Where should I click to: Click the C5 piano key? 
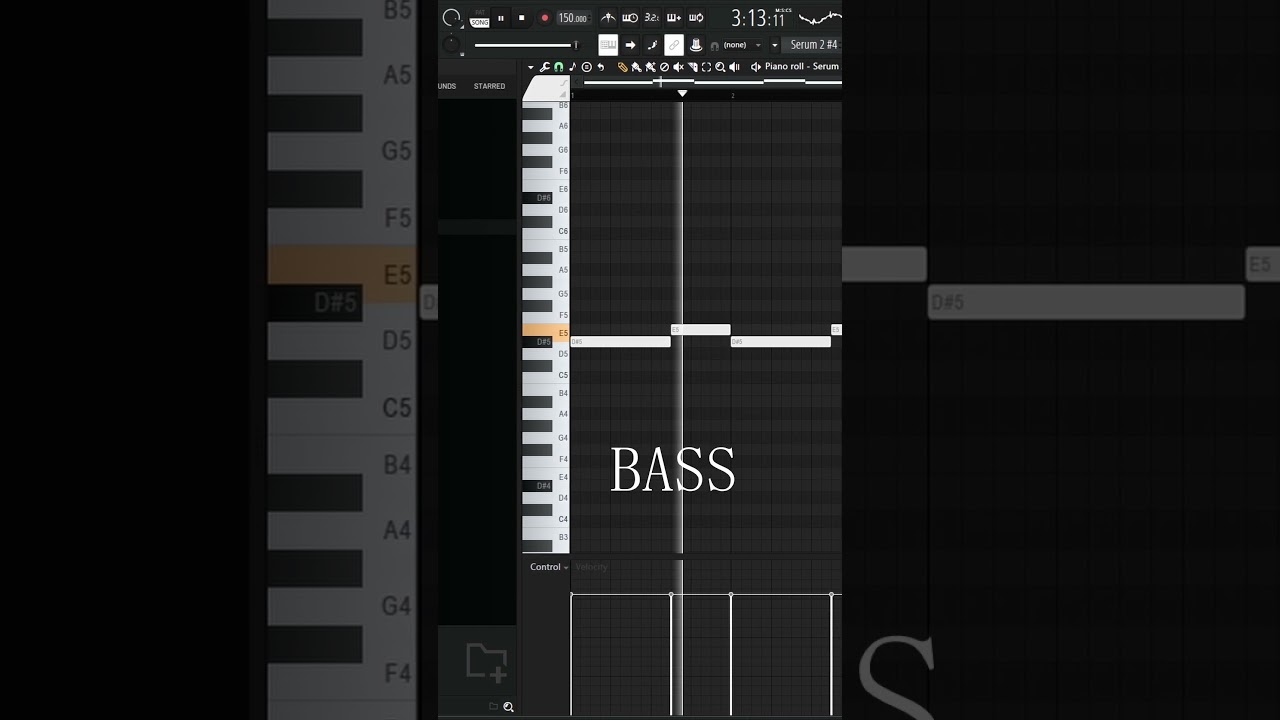point(546,374)
